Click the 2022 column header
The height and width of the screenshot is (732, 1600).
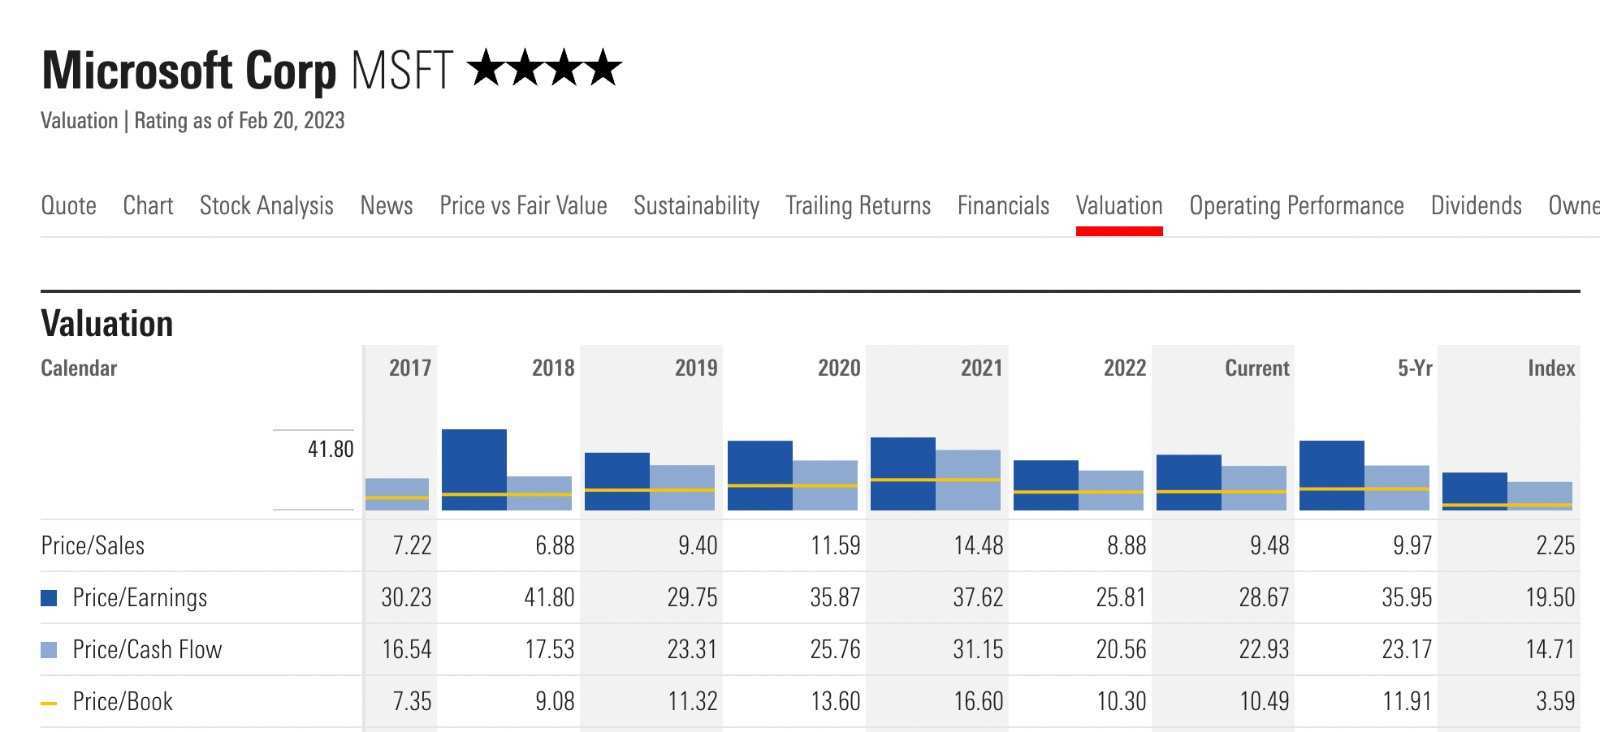[1125, 368]
